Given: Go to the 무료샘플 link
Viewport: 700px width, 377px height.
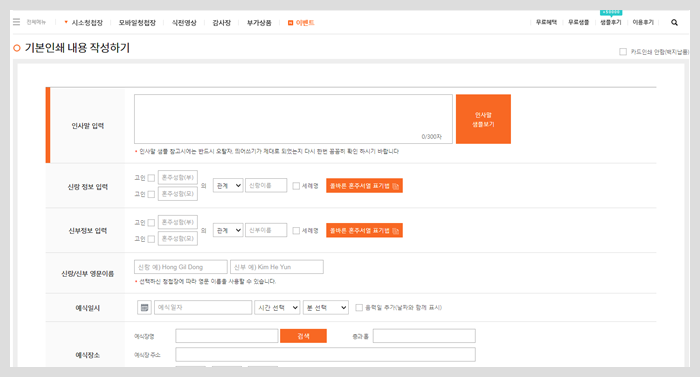Looking at the screenshot, I should pos(578,22).
